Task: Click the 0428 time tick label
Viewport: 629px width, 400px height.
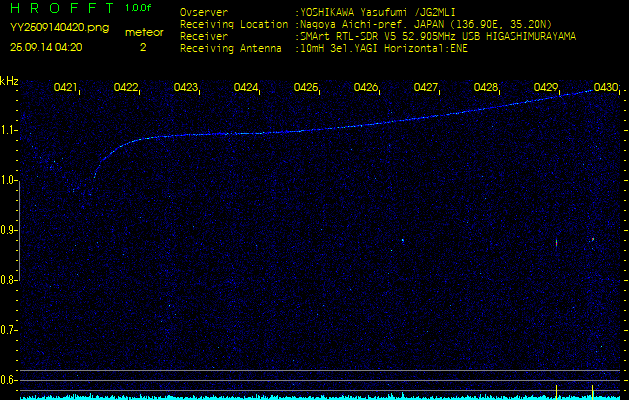Action: (486, 88)
